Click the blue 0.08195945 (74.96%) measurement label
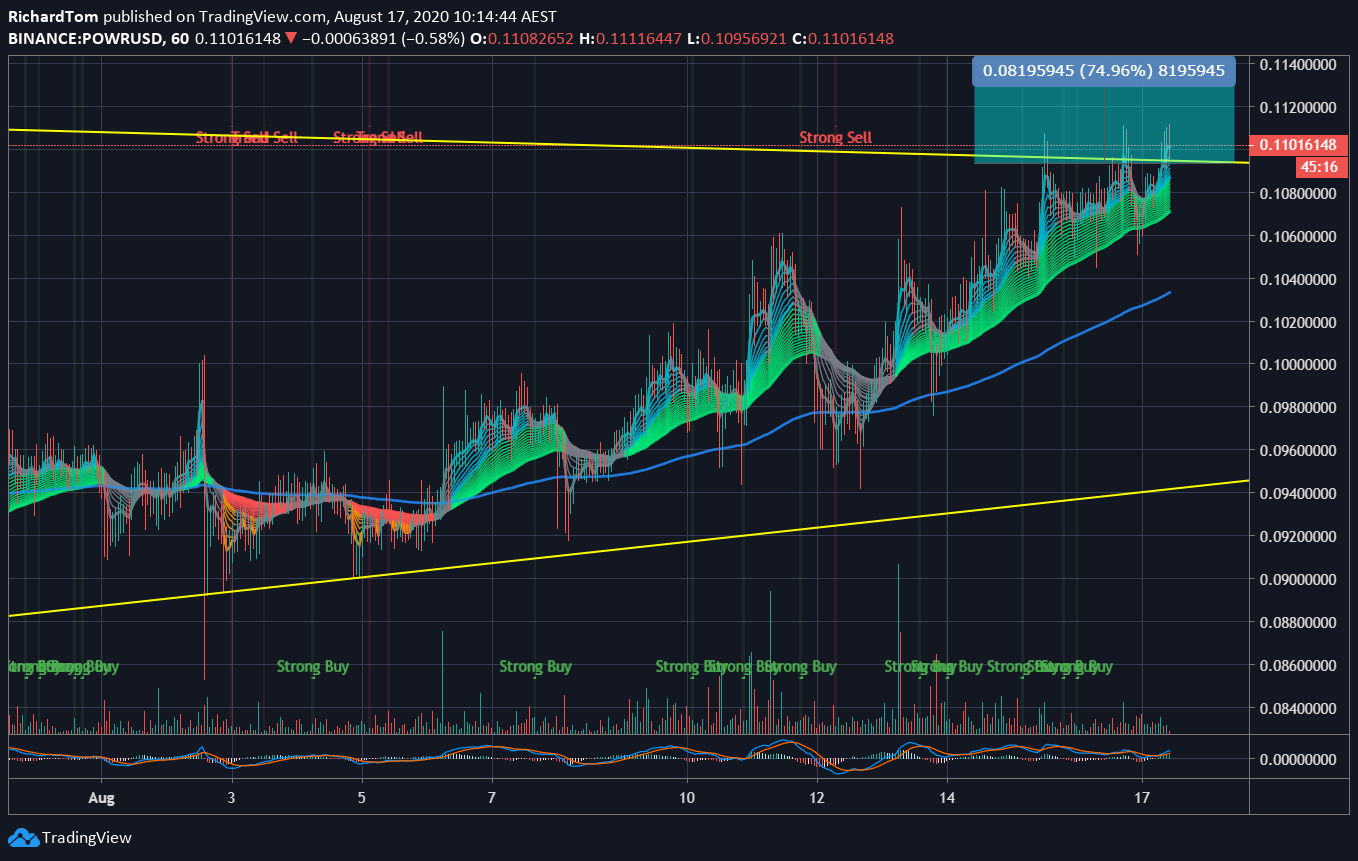 [x=1104, y=71]
